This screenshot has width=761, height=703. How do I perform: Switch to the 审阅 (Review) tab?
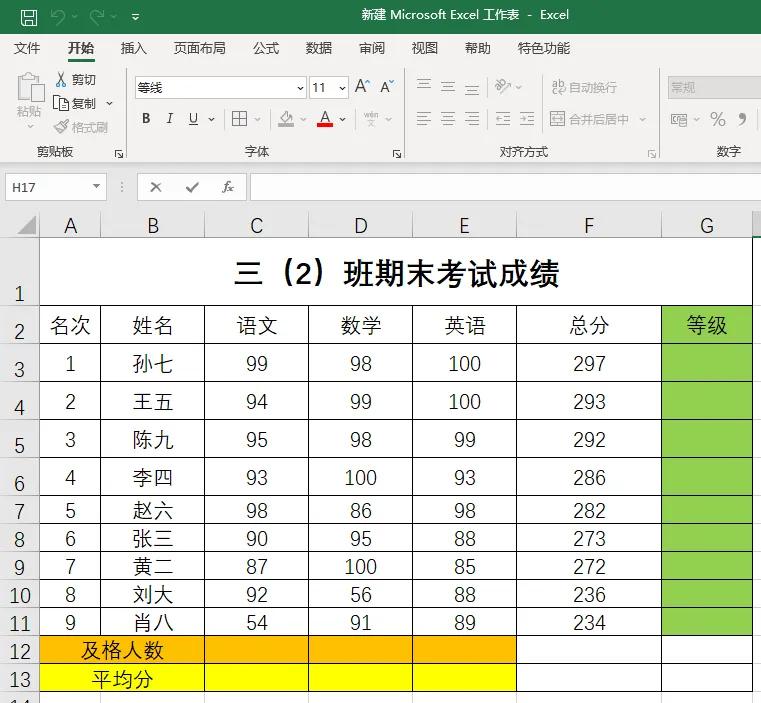[x=372, y=48]
